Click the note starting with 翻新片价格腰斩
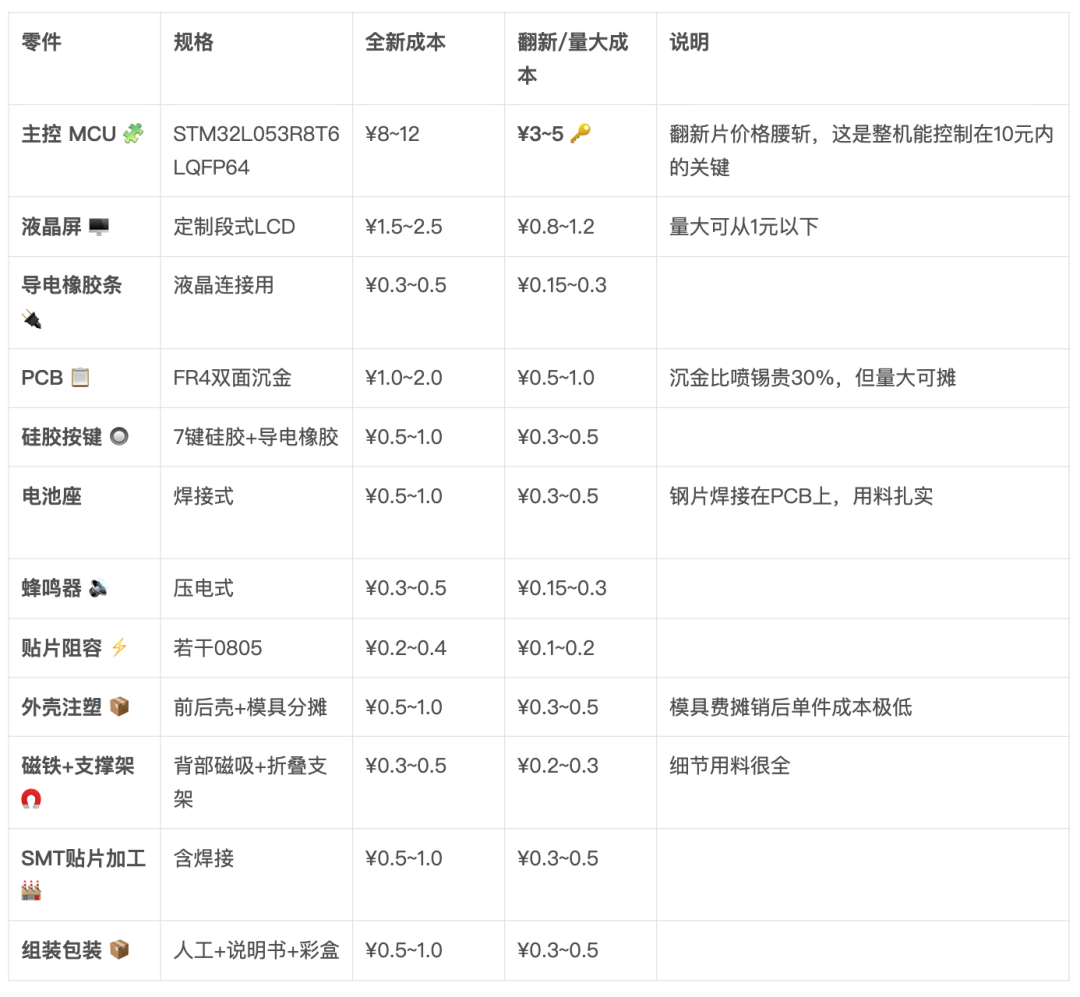 861,150
